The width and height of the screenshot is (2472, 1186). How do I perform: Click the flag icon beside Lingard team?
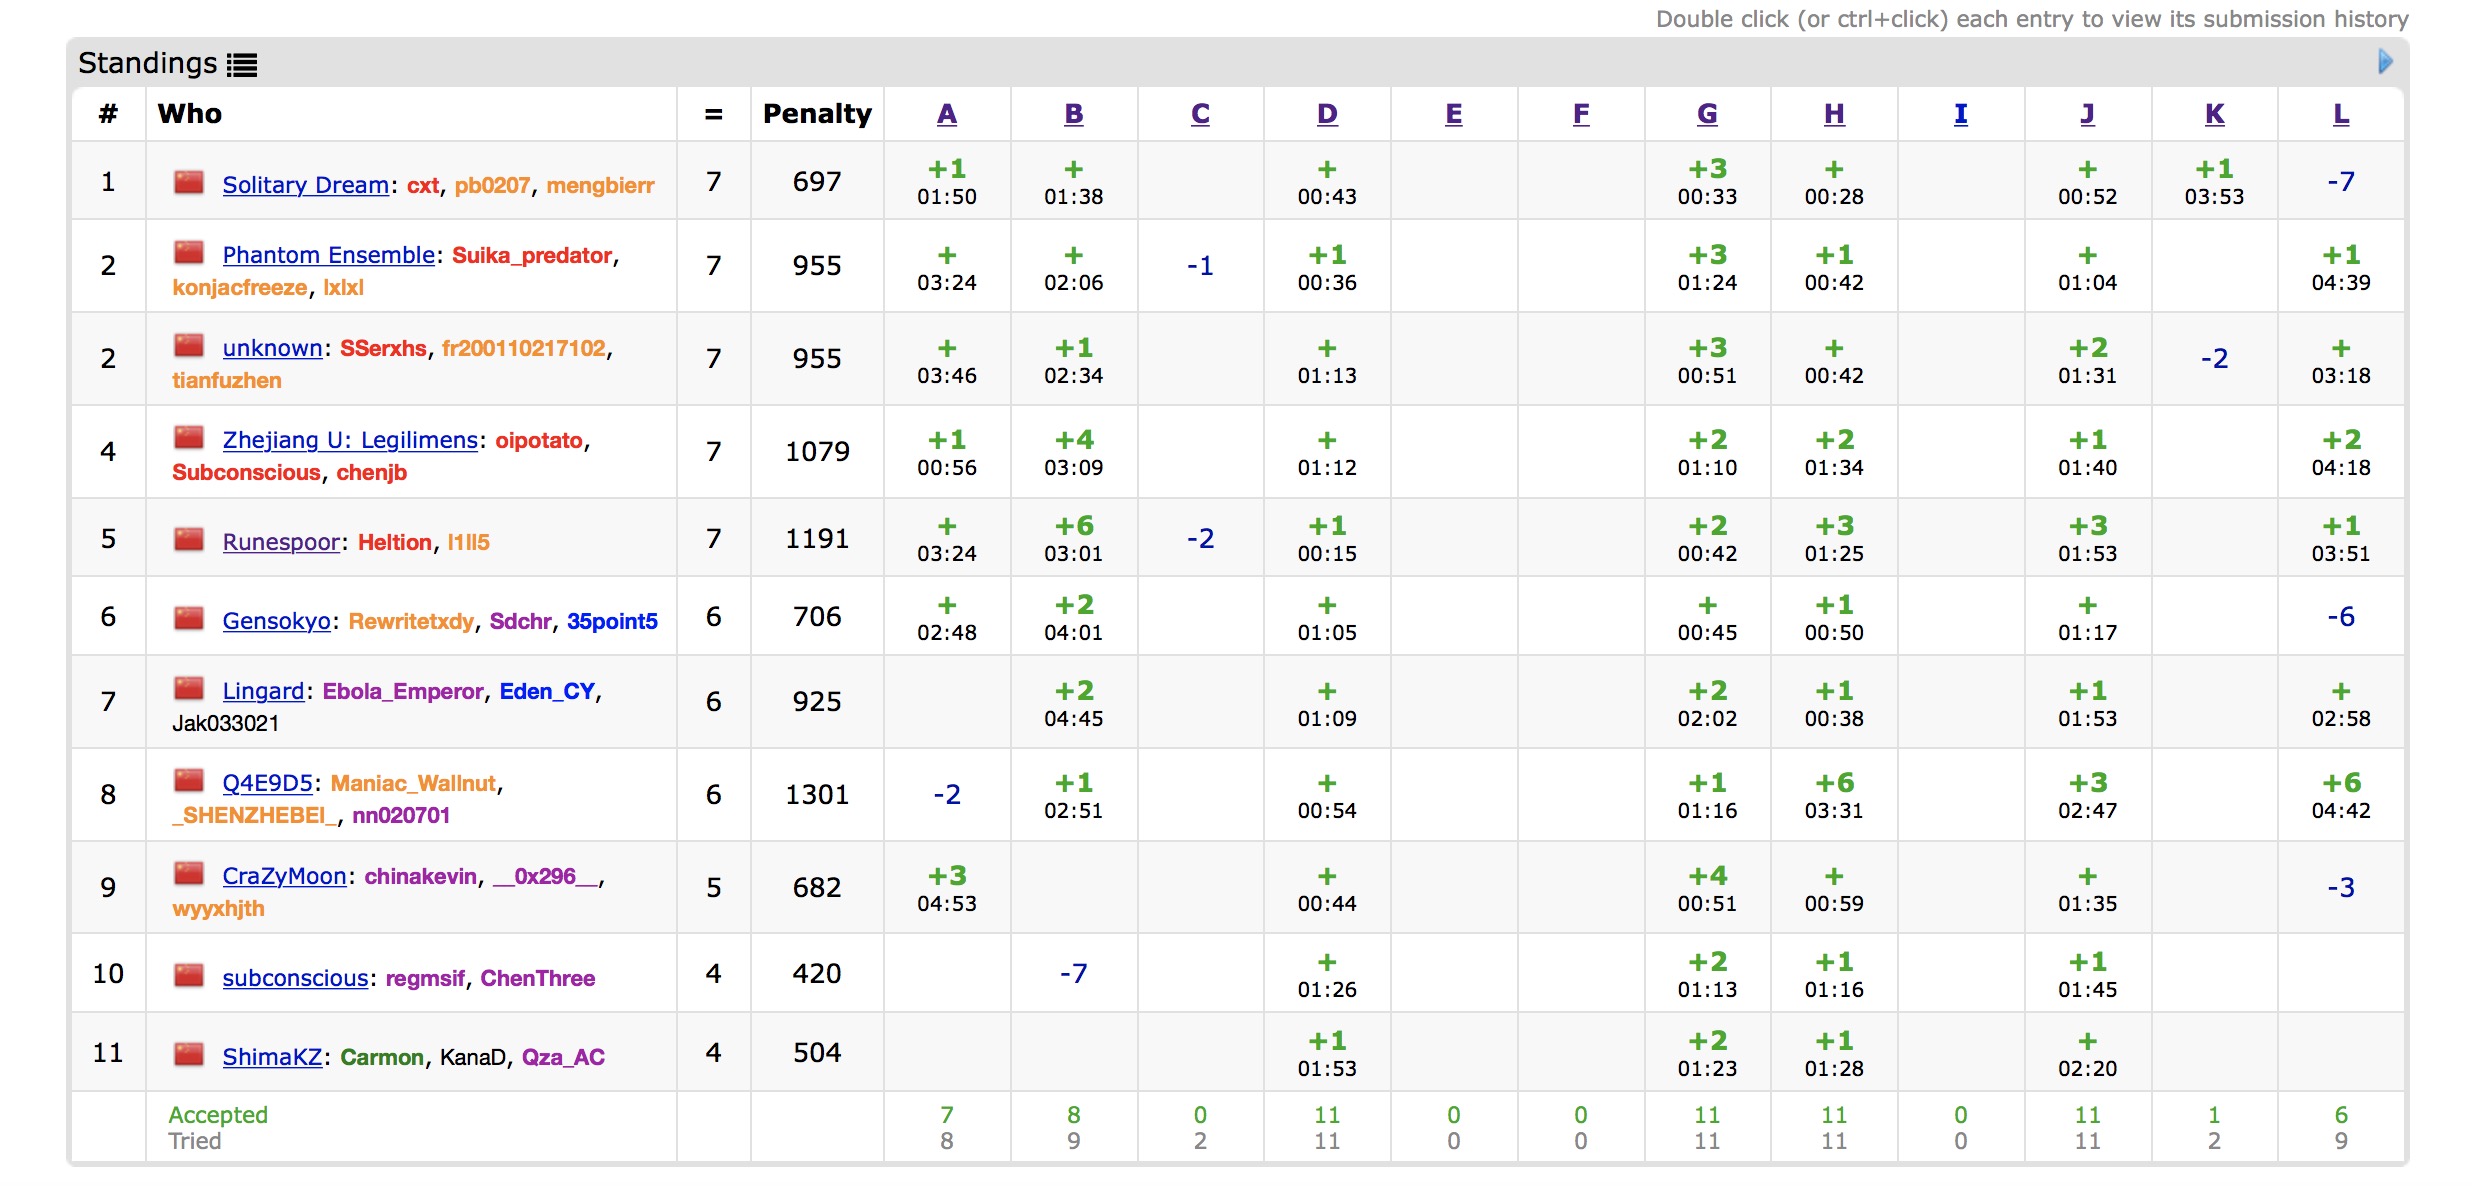tap(189, 688)
